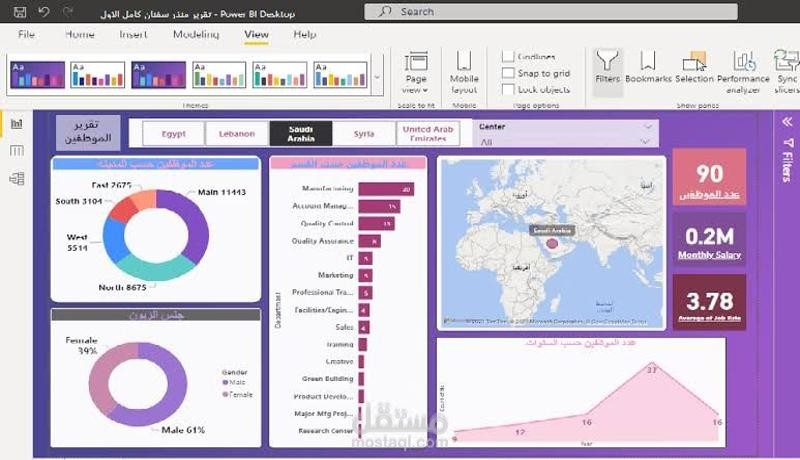Screen dimensions: 800x460
Task: Switch to Model view in sidebar
Action: [x=16, y=178]
